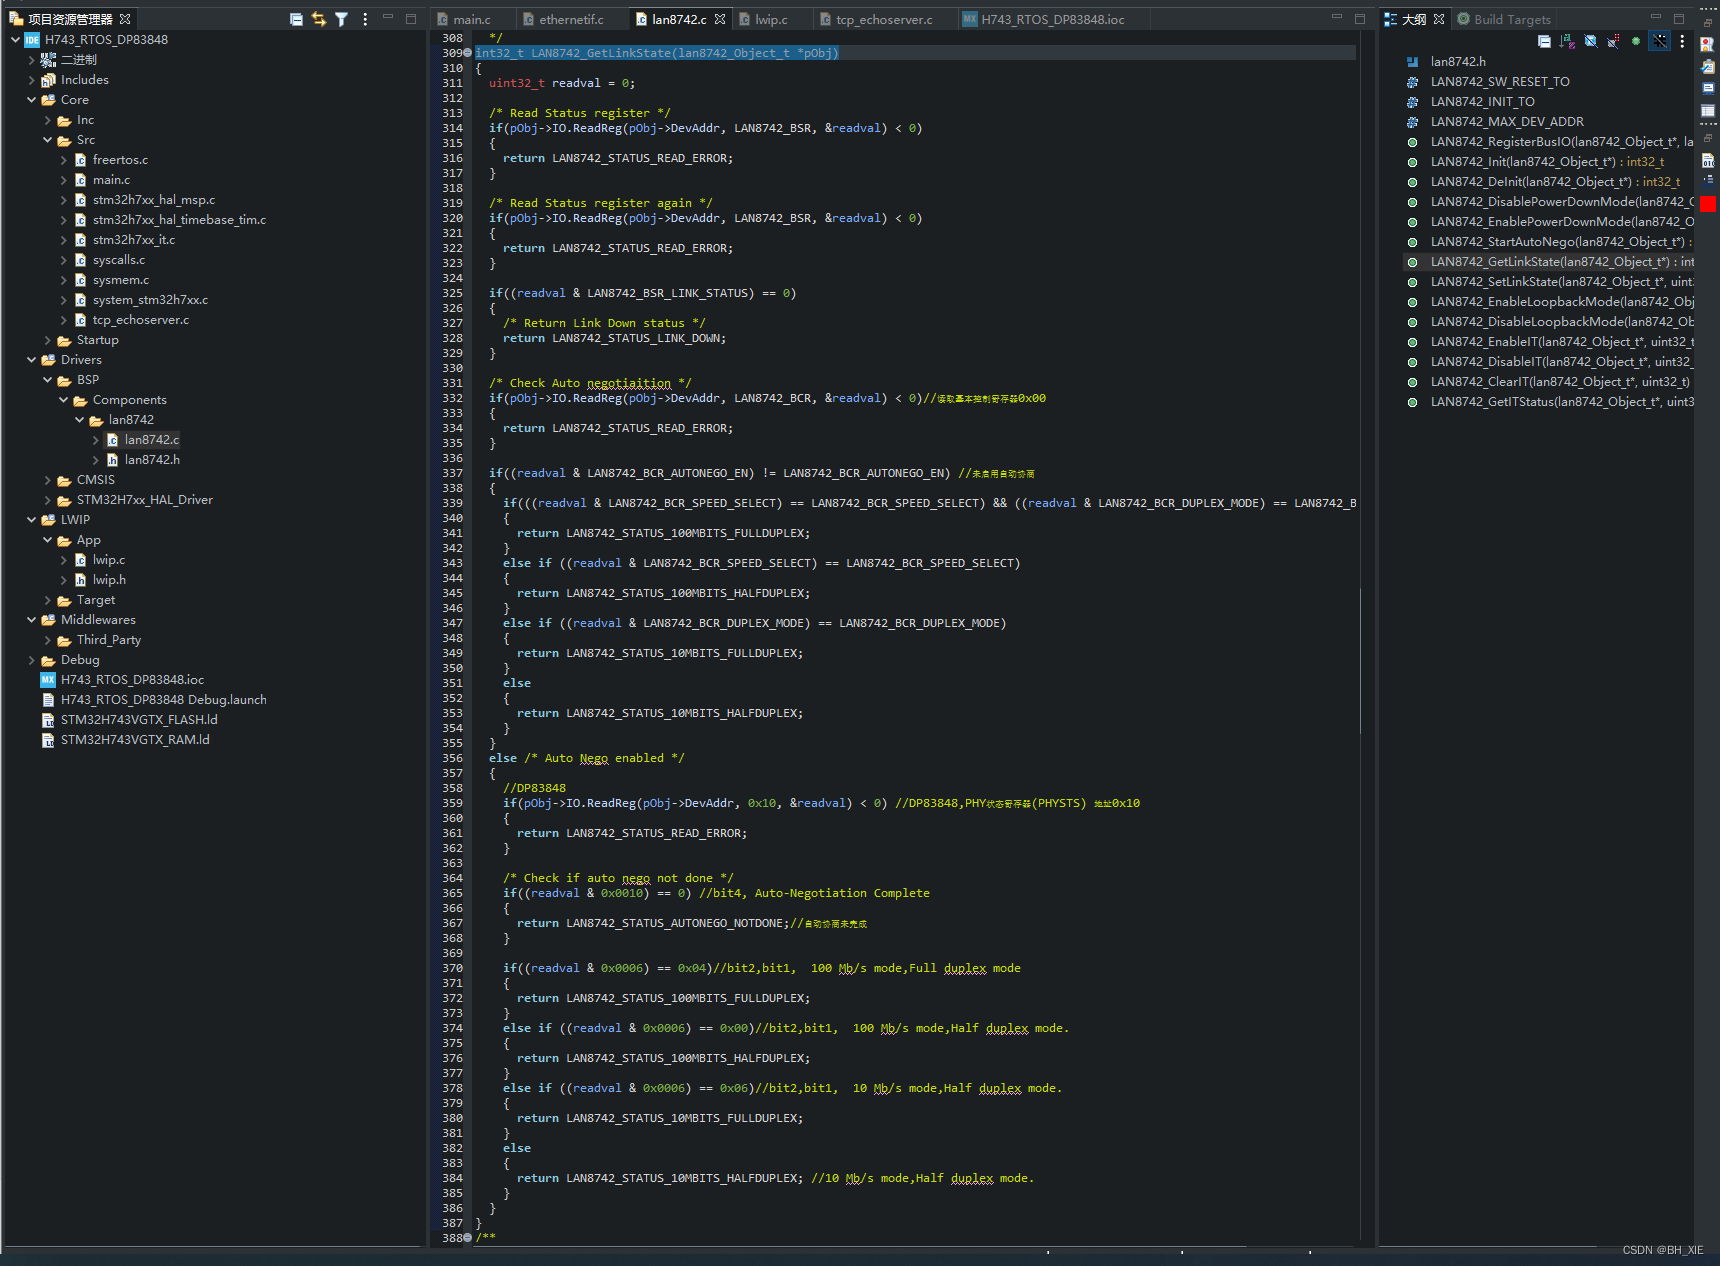
Task: Close the Outline (大纲) view tab
Action: pyautogui.click(x=1439, y=19)
